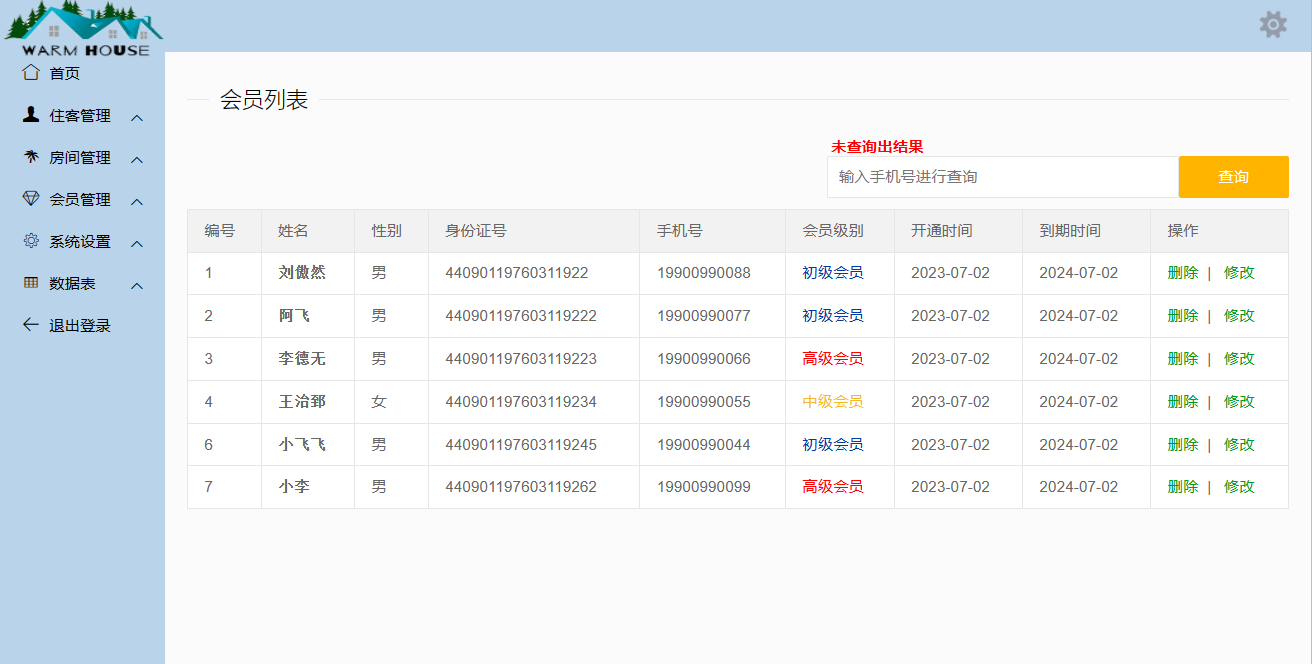Click the person icon beside 住客管理
The image size is (1312, 664).
point(31,115)
